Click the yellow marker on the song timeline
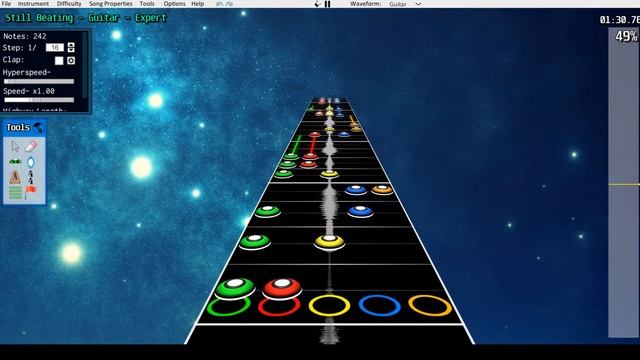The width and height of the screenshot is (640, 360). click(624, 184)
